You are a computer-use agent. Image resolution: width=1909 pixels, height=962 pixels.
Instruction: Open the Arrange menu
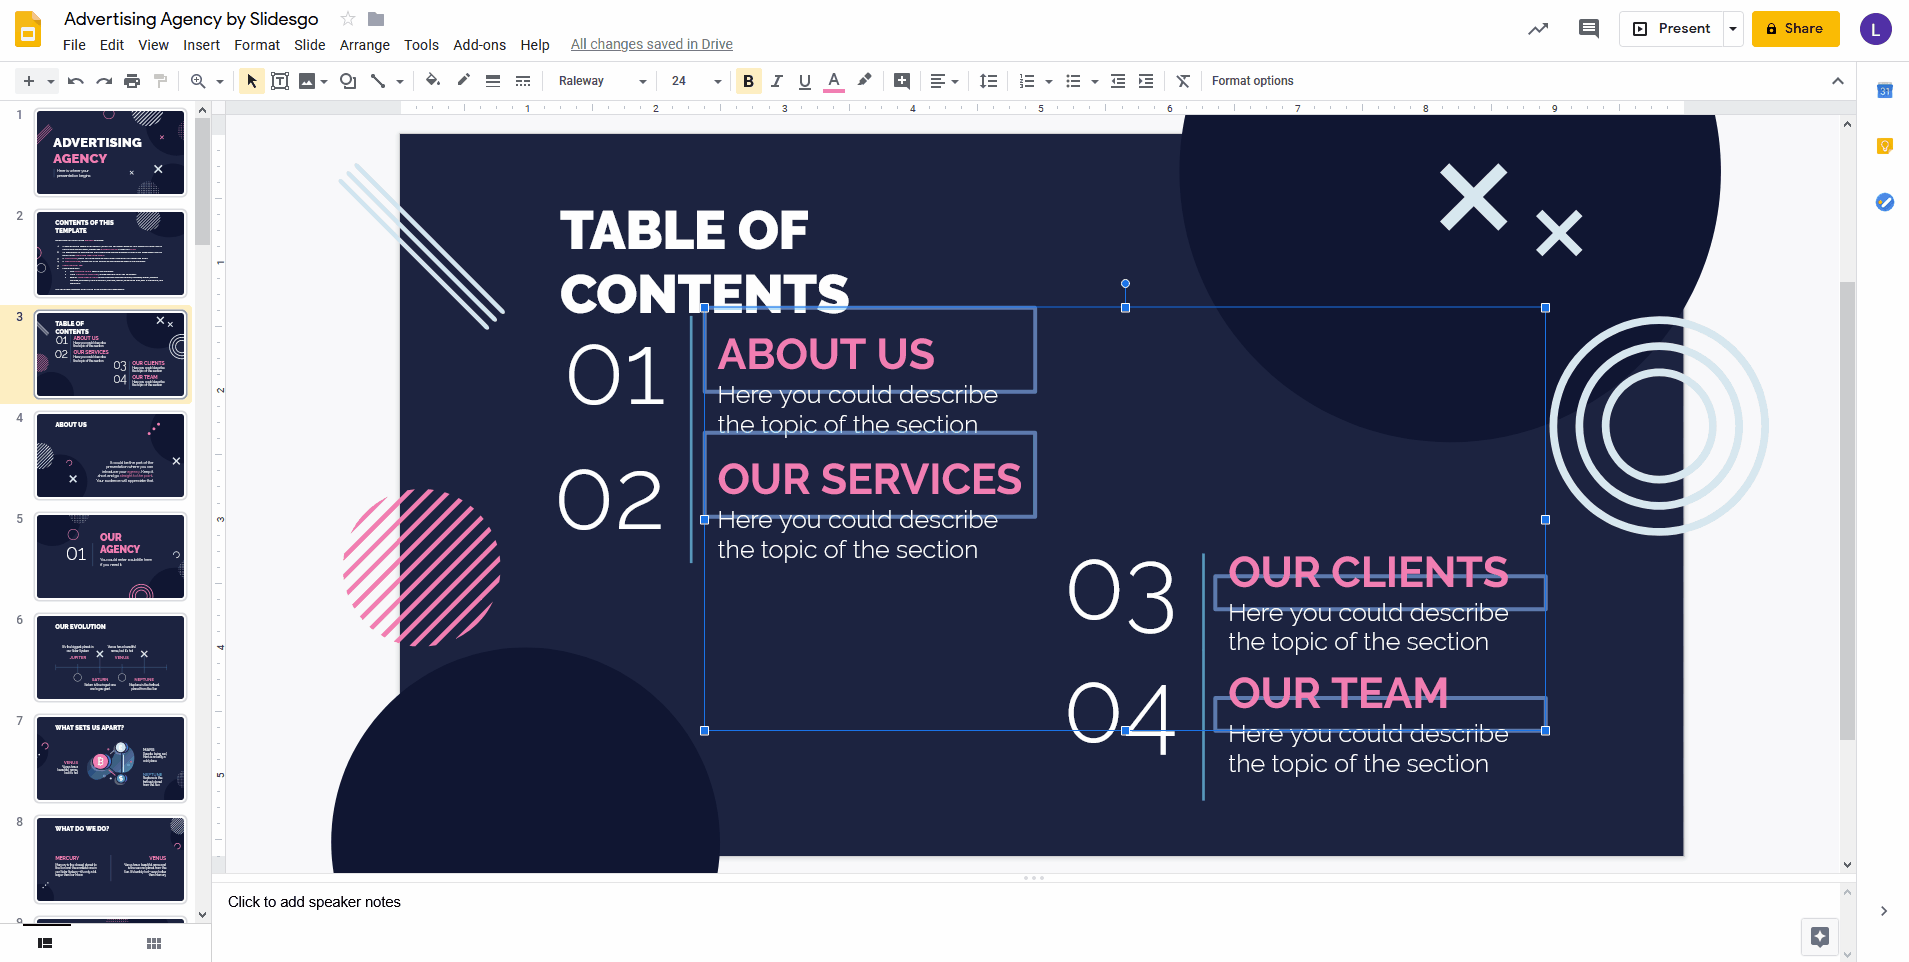point(365,45)
